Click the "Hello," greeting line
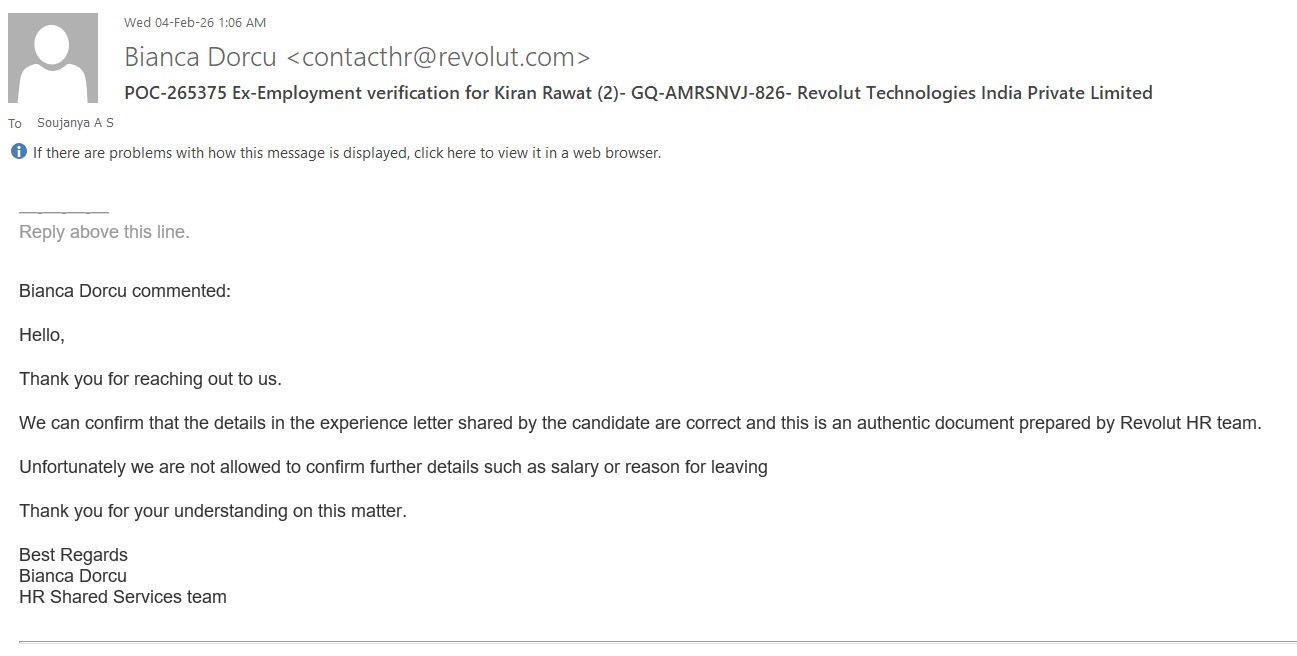The width and height of the screenshot is (1297, 656). pyautogui.click(x=42, y=335)
